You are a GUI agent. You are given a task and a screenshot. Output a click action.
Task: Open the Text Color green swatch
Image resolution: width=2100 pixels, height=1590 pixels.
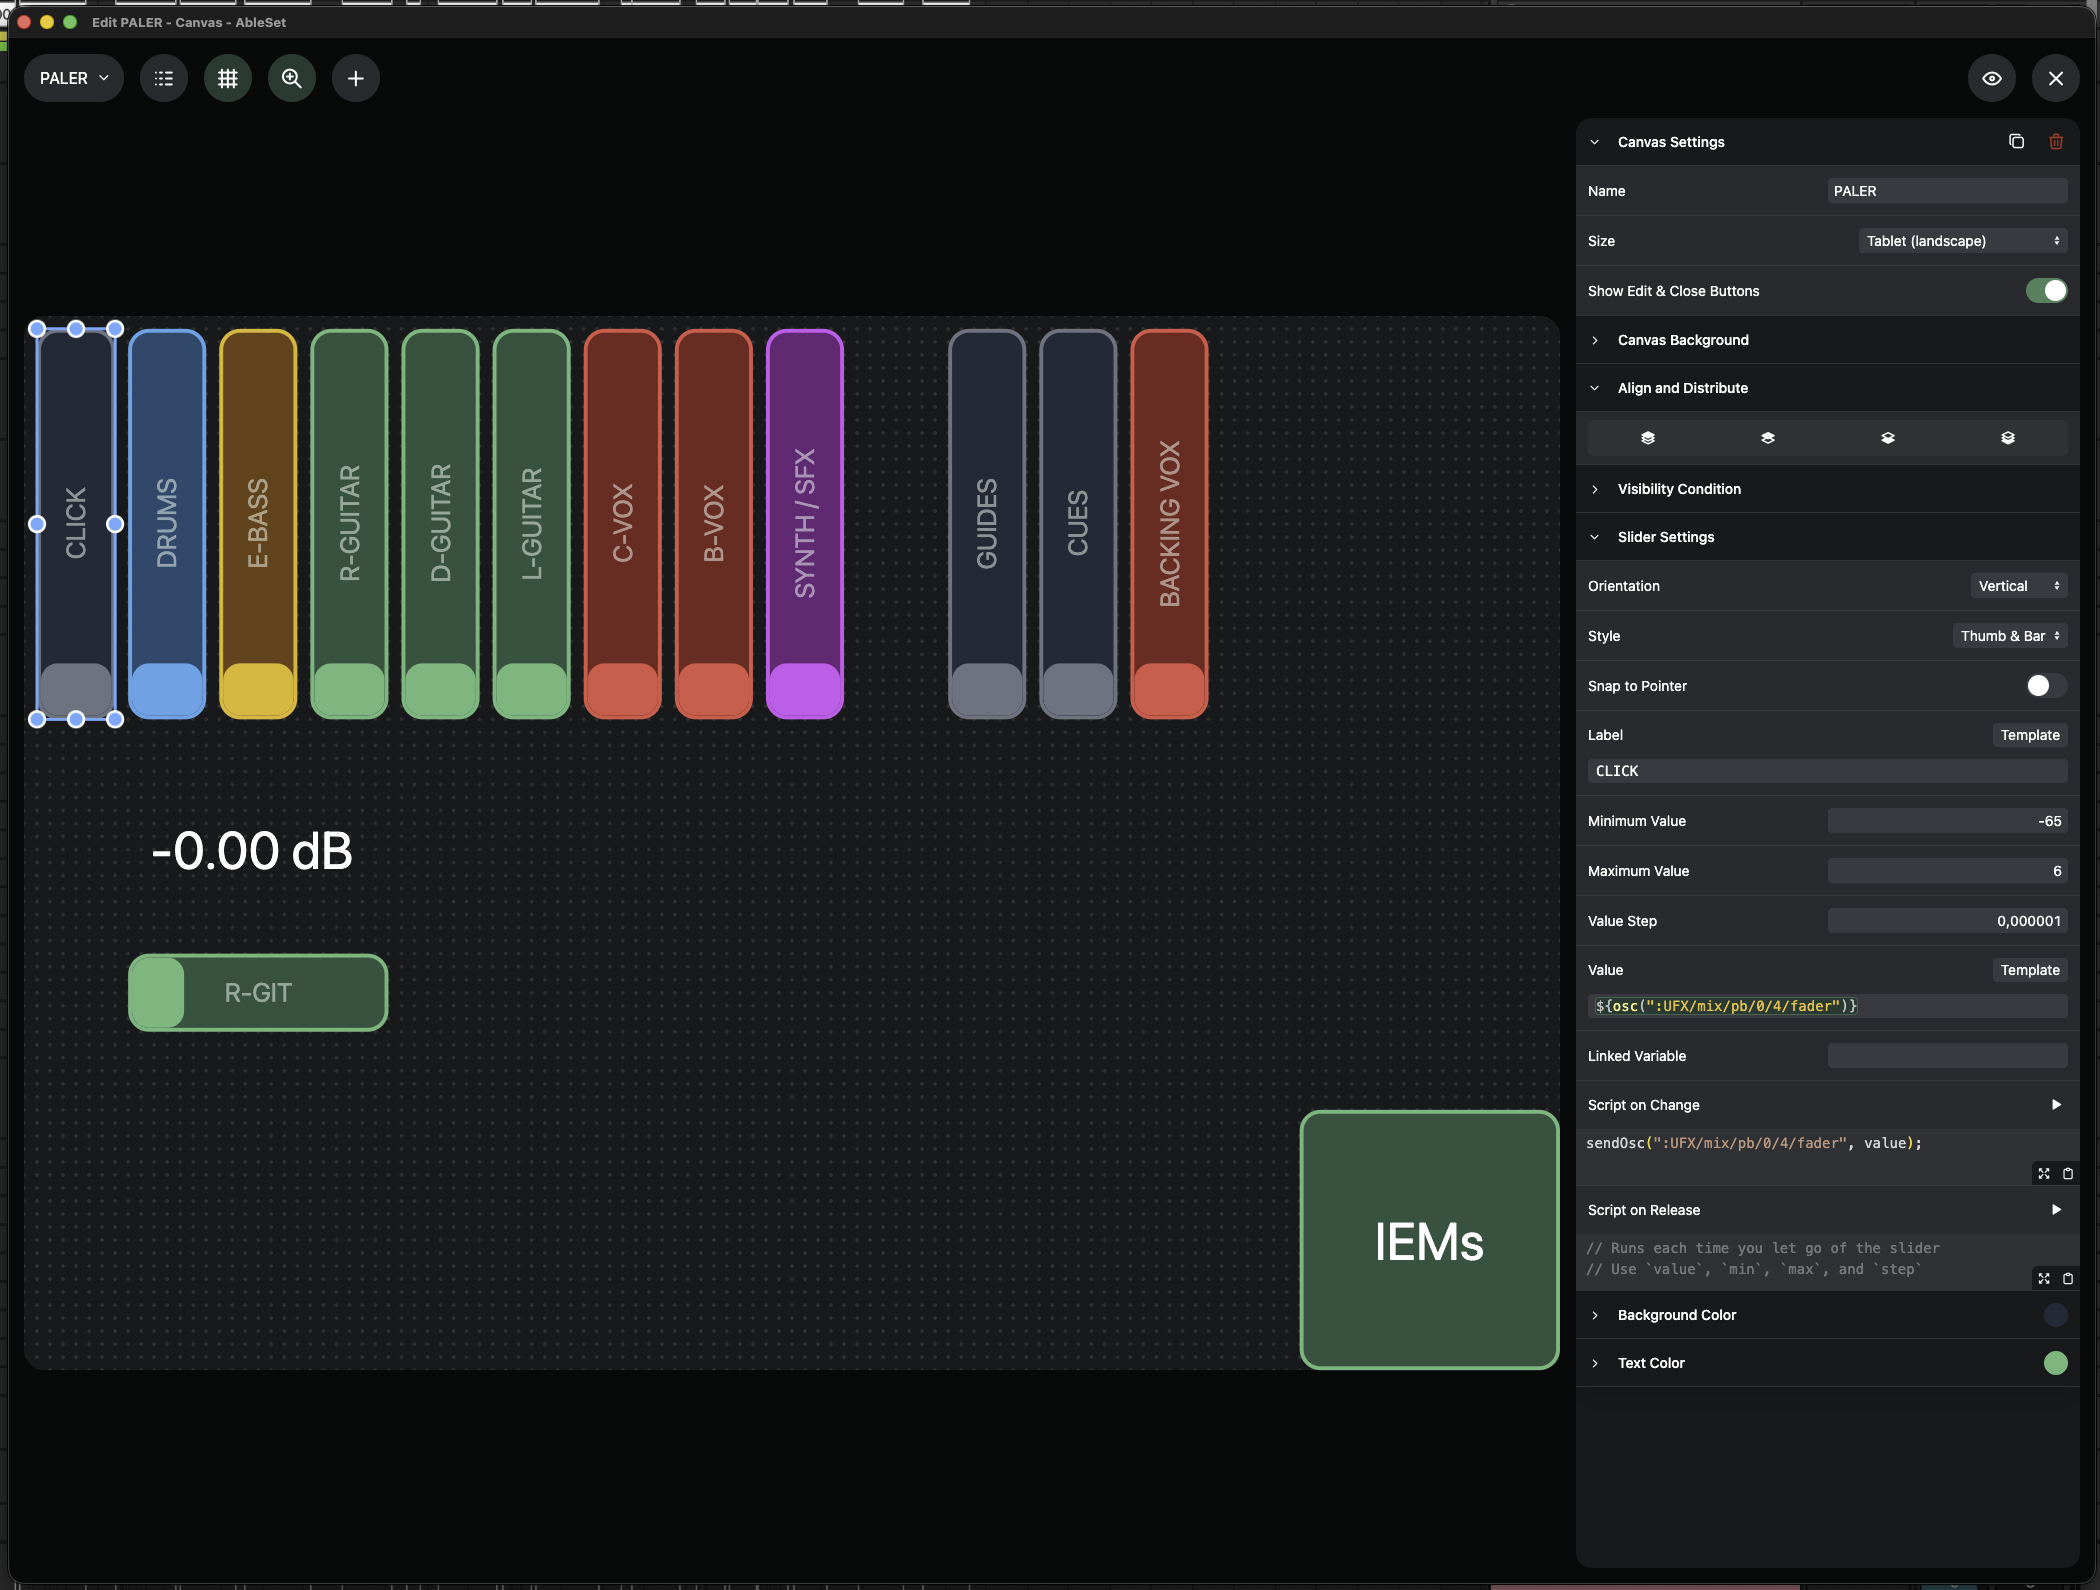pyautogui.click(x=2055, y=1363)
